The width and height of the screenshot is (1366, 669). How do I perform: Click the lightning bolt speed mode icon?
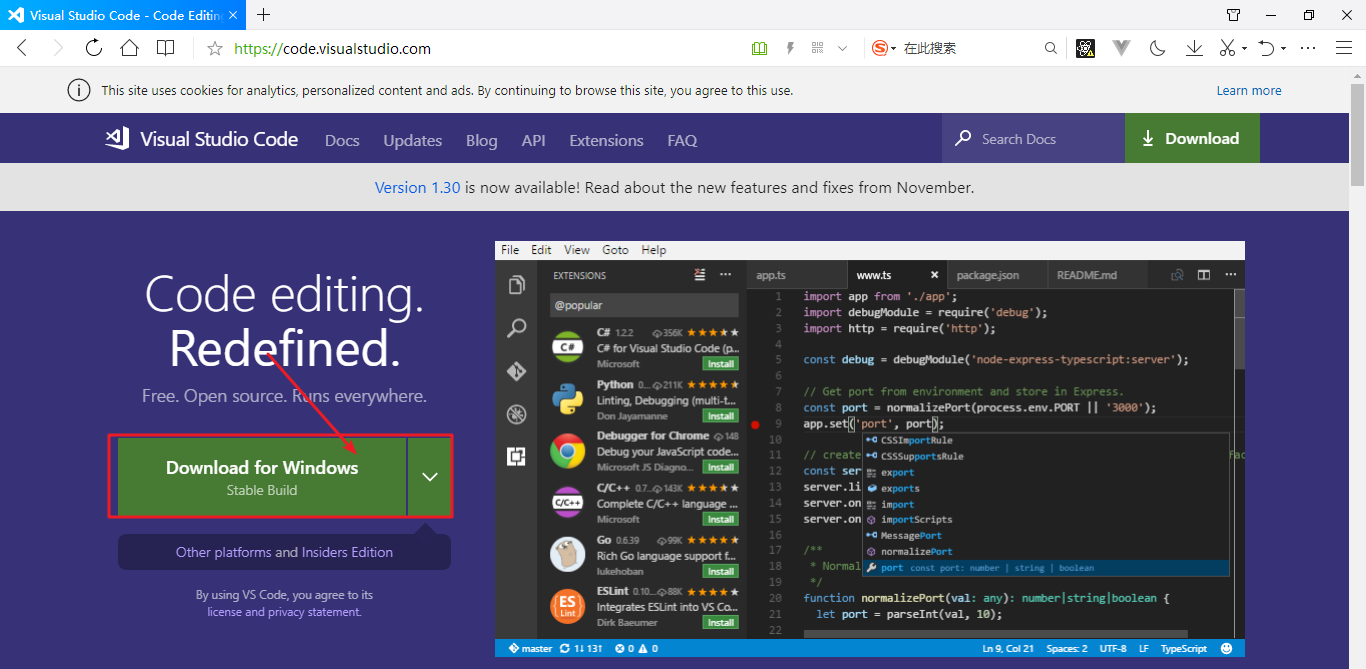tap(790, 48)
